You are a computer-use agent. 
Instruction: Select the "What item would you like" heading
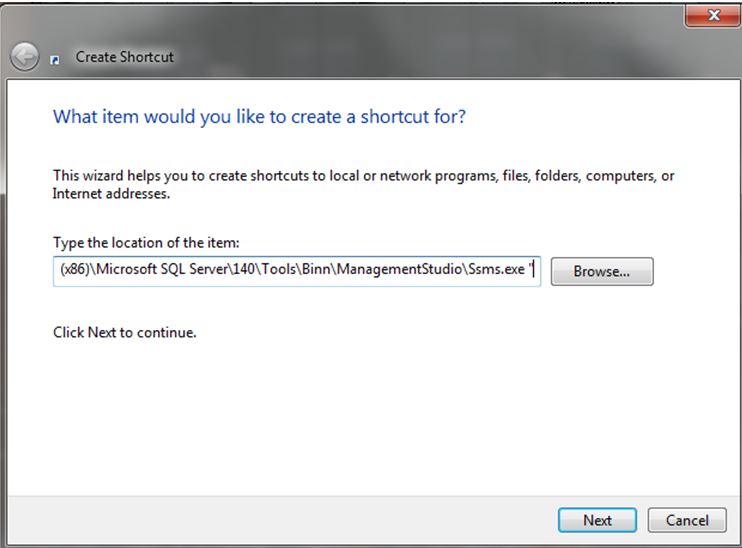point(259,117)
